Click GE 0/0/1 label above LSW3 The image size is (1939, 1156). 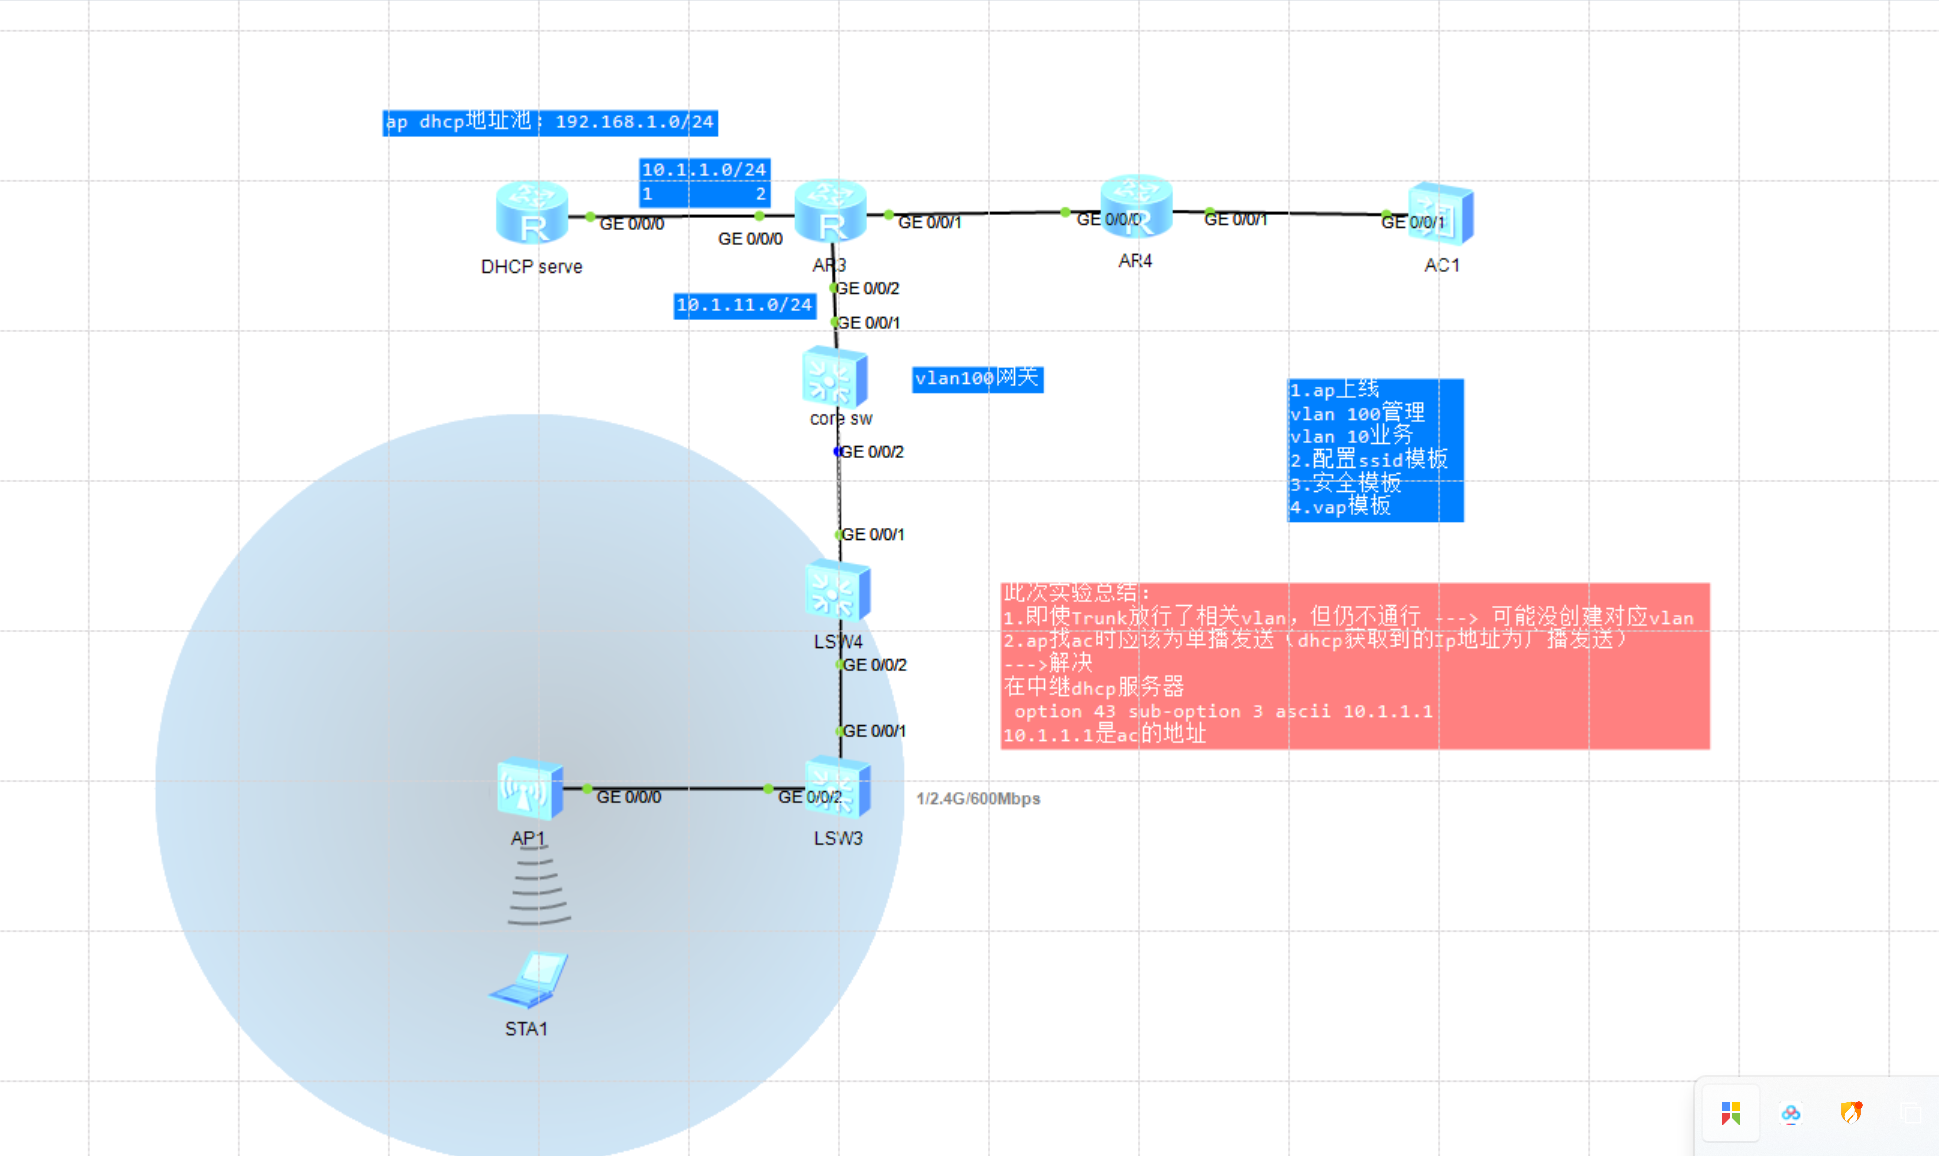(x=875, y=731)
